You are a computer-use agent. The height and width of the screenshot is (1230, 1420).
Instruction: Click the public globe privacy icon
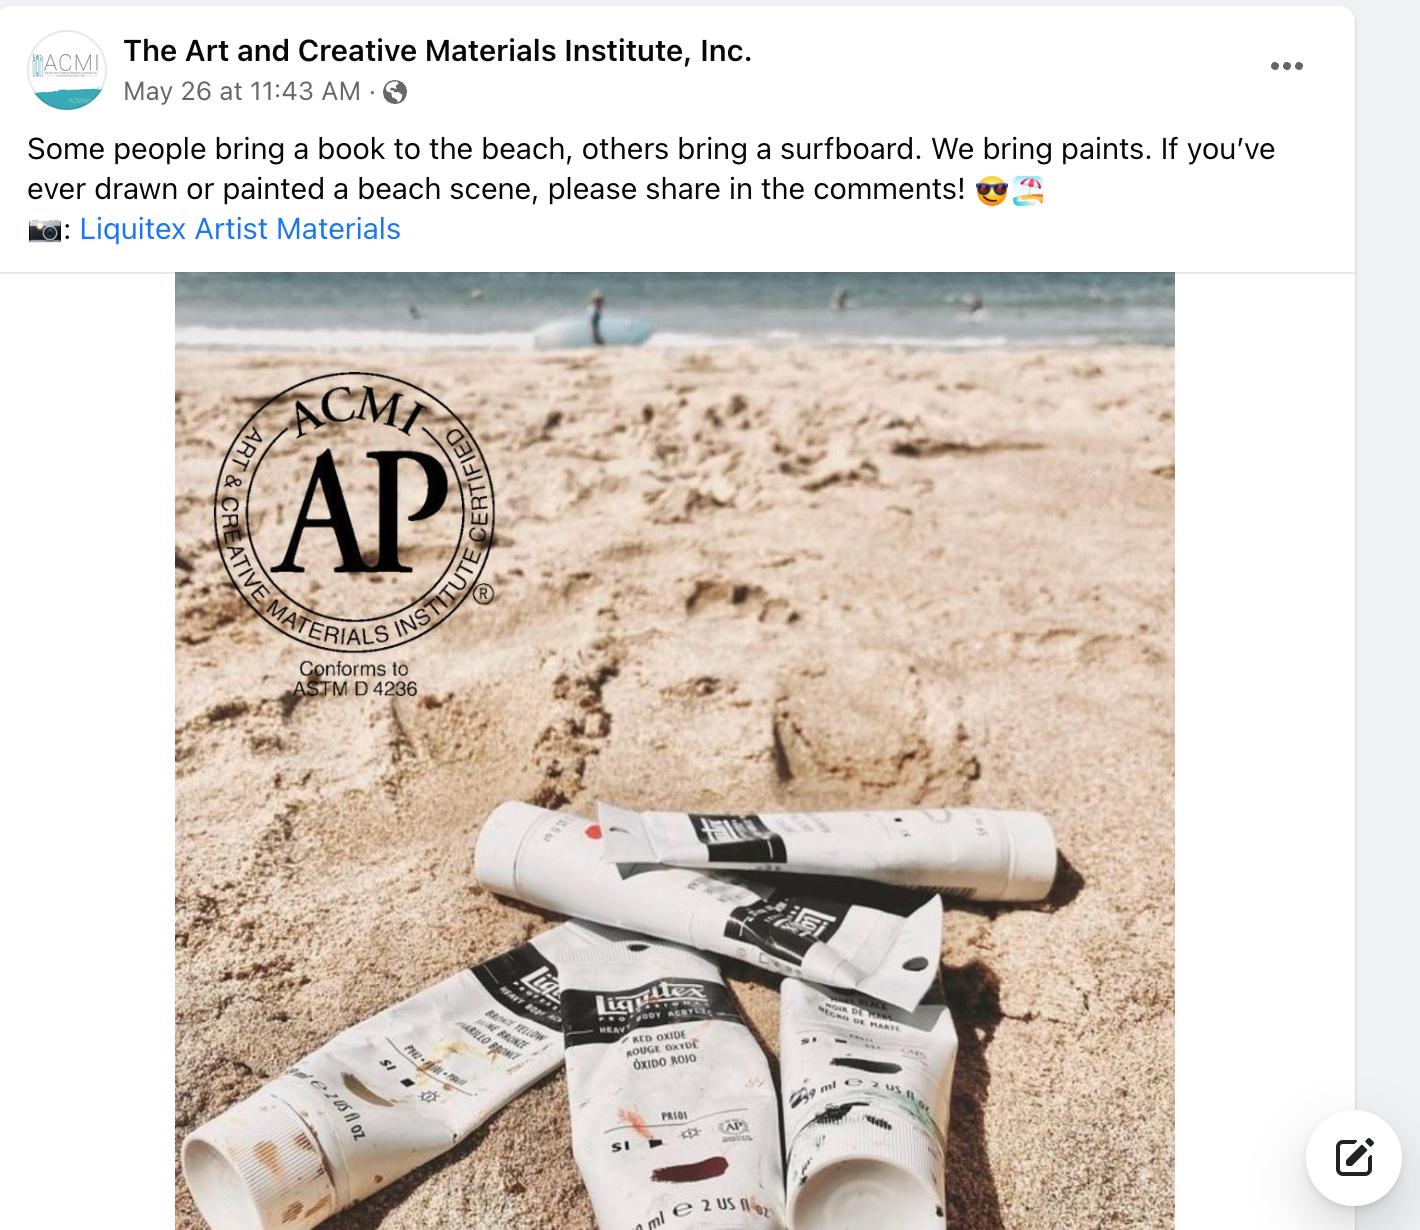click(395, 92)
